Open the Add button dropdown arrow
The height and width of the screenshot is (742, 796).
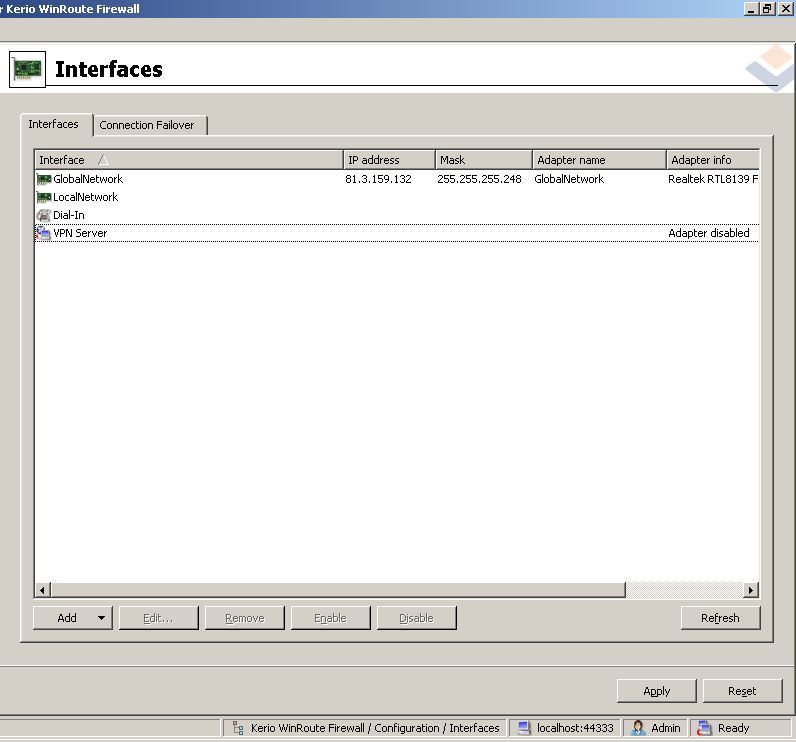(102, 618)
